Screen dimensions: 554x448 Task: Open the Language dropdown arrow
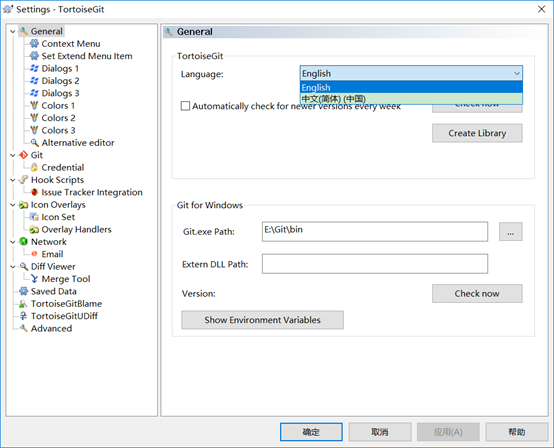point(517,73)
